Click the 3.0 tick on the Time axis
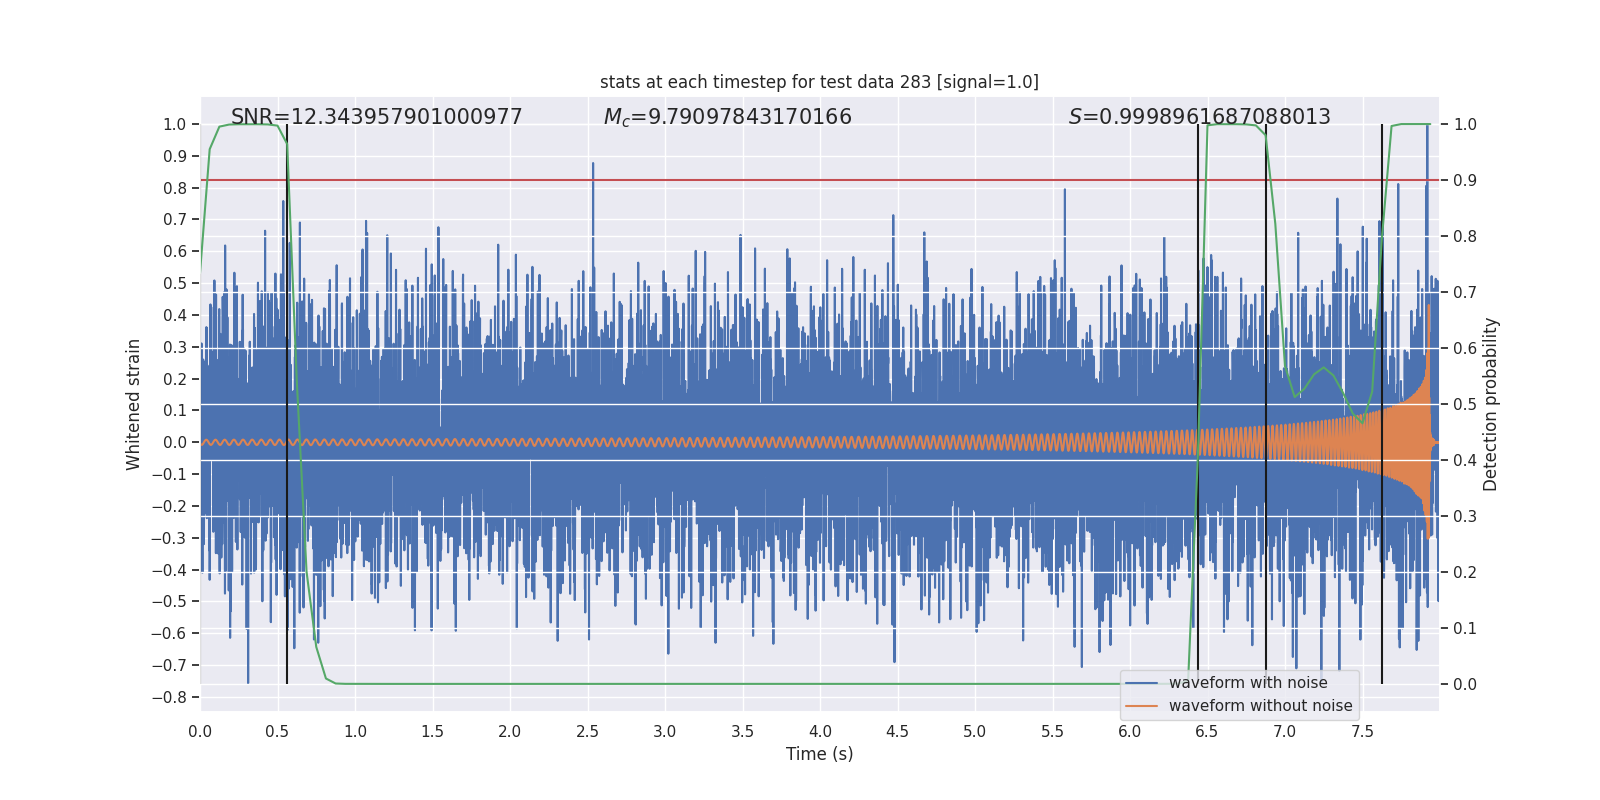Viewport: 1600px width, 800px height. coord(665,731)
